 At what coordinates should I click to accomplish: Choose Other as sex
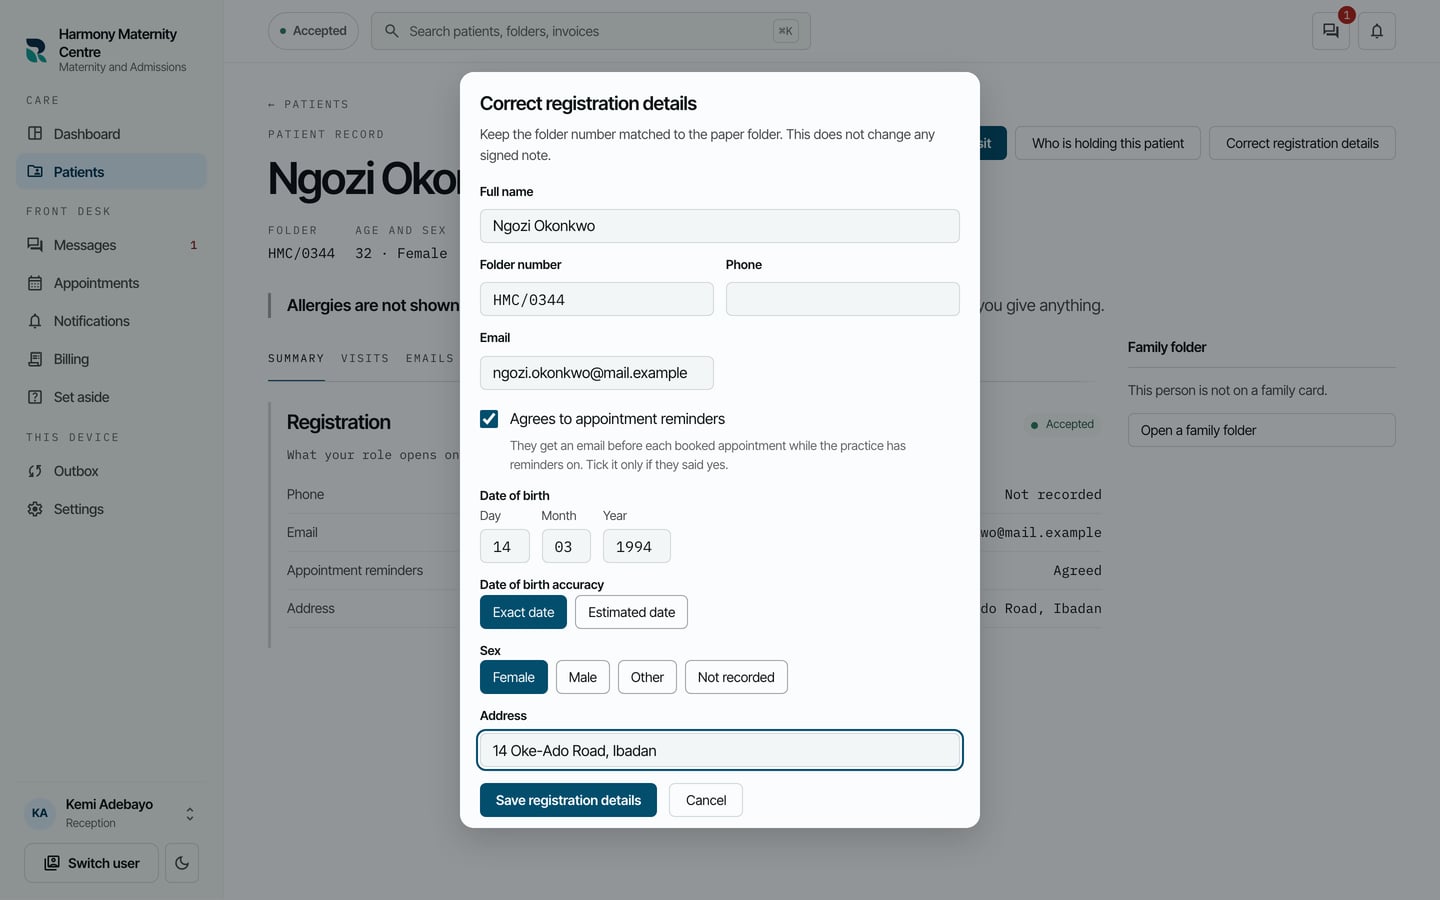point(647,677)
